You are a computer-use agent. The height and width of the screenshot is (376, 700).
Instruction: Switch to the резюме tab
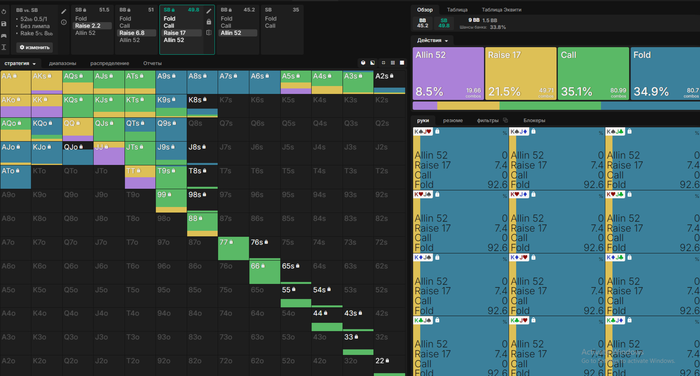click(x=453, y=121)
